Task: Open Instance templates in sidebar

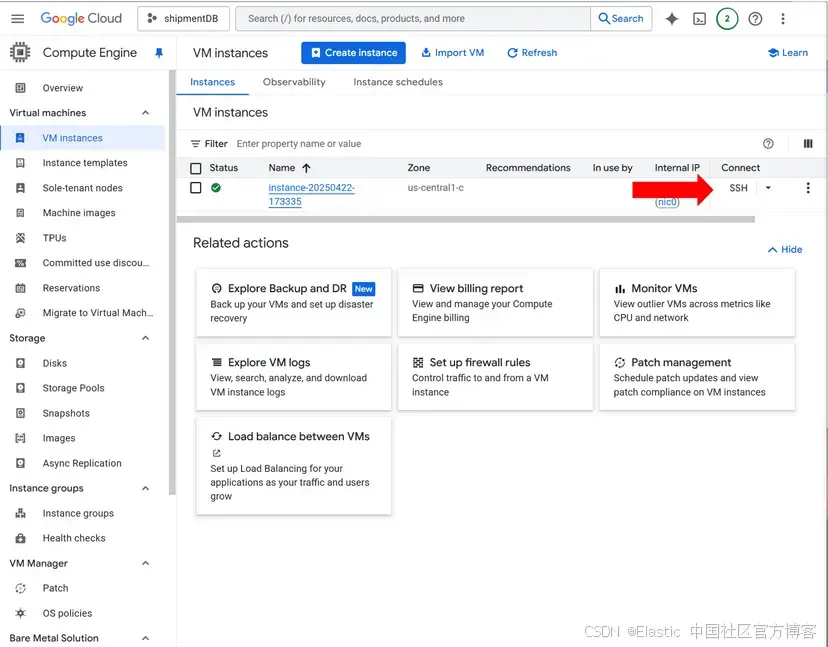Action: click(x=83, y=163)
